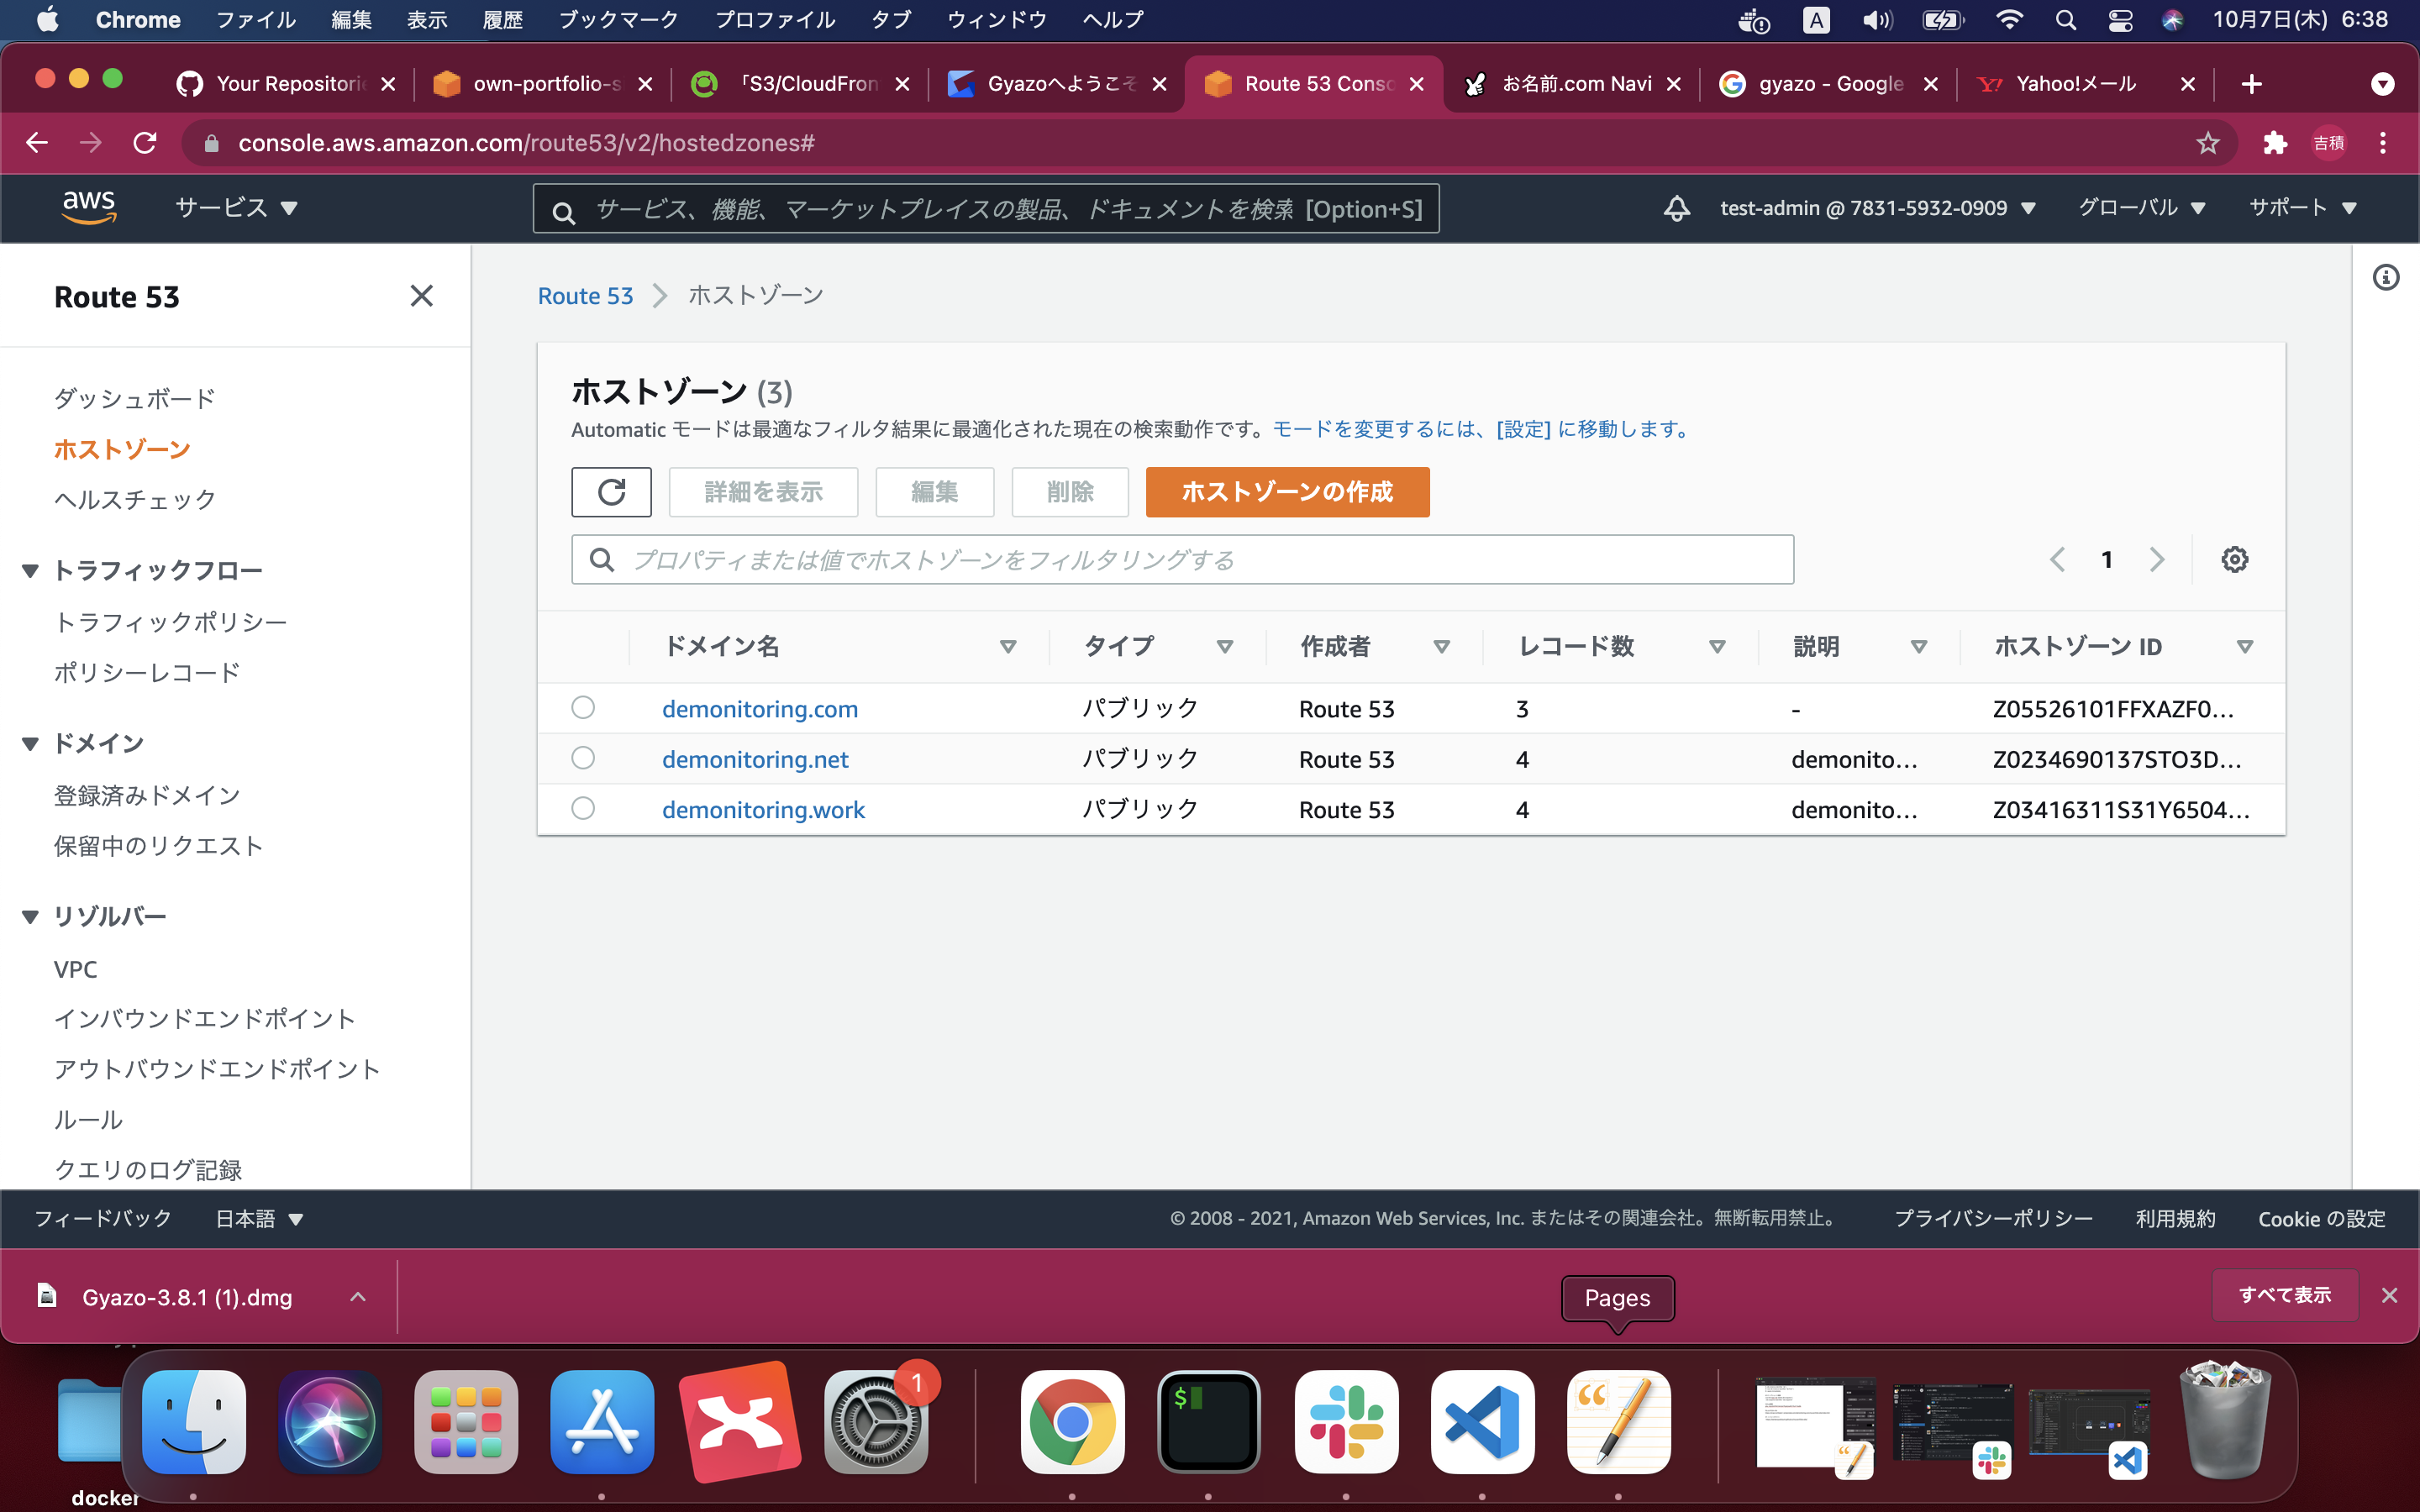The width and height of the screenshot is (2420, 1512).
Task: Click the AWS logo to open the console home
Action: point(89,207)
